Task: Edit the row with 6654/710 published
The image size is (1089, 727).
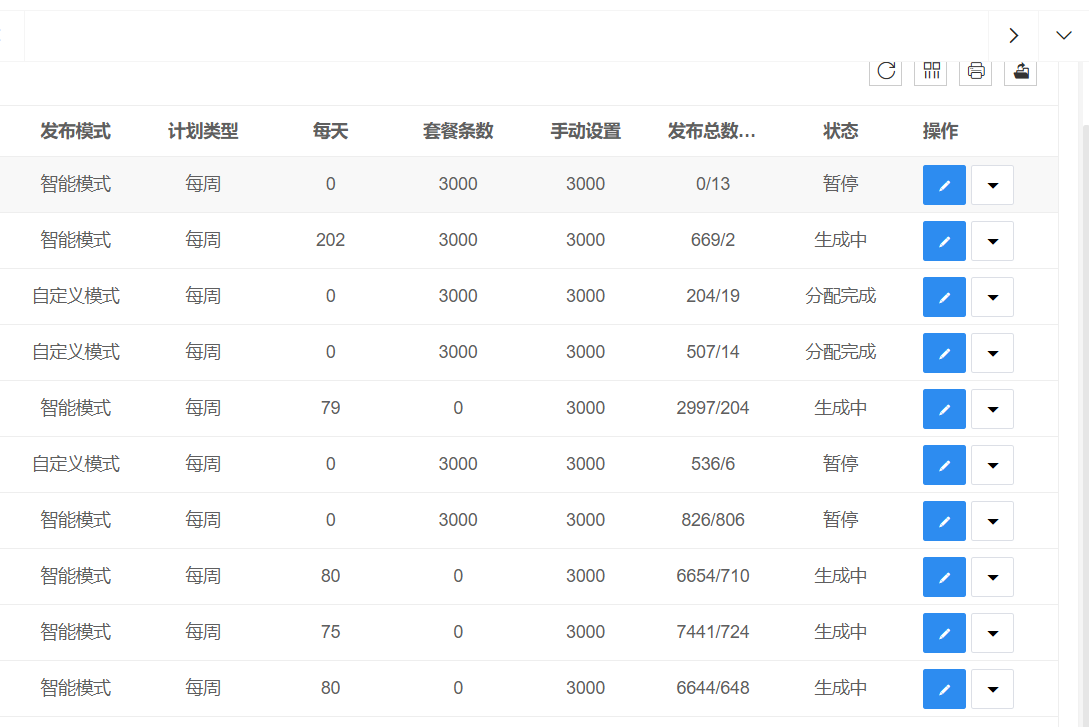Action: 944,577
